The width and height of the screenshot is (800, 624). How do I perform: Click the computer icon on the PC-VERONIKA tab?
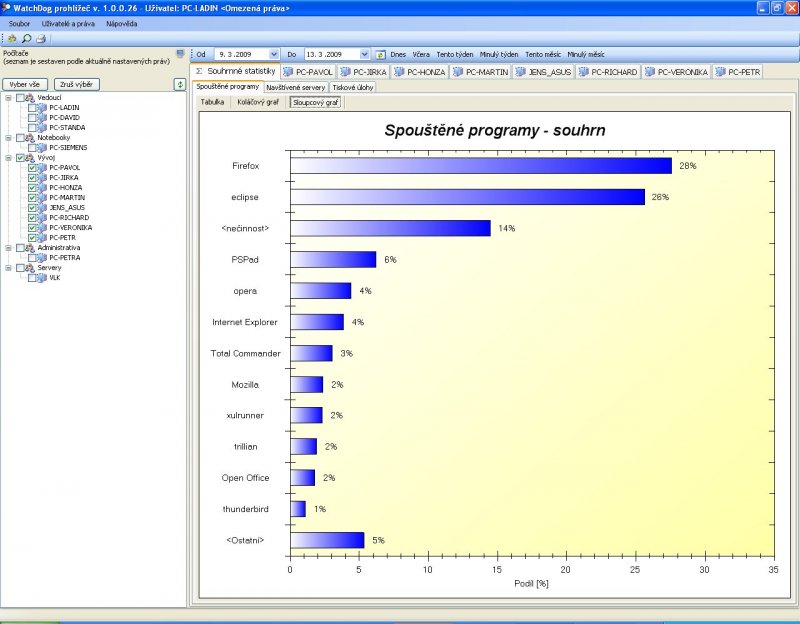(x=650, y=72)
